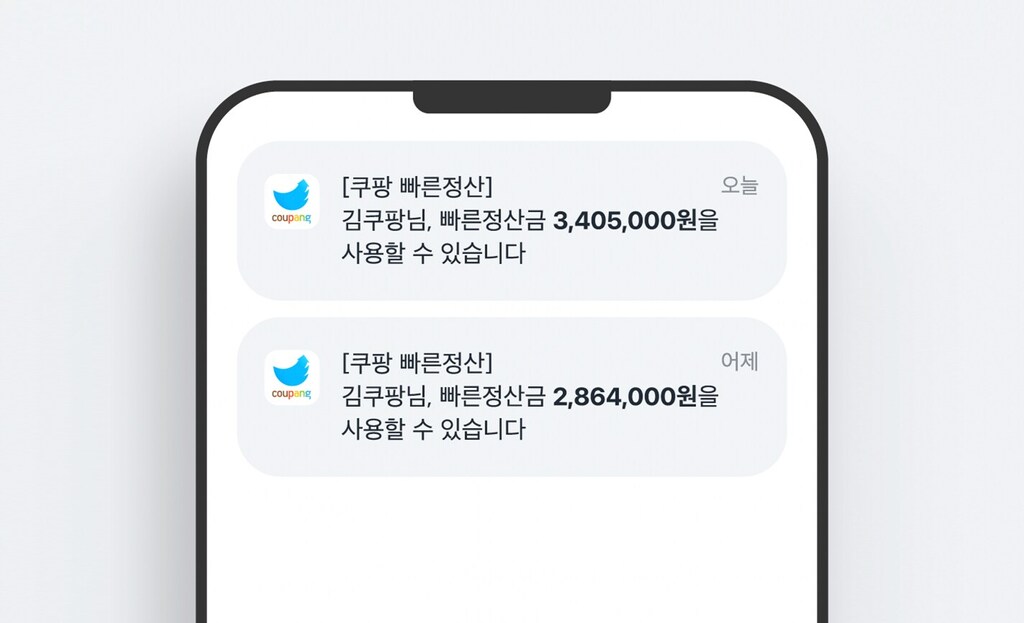Screen dimensions: 1024x623
Task: Tap the blank white screen area below the notifications
Action: (512, 550)
